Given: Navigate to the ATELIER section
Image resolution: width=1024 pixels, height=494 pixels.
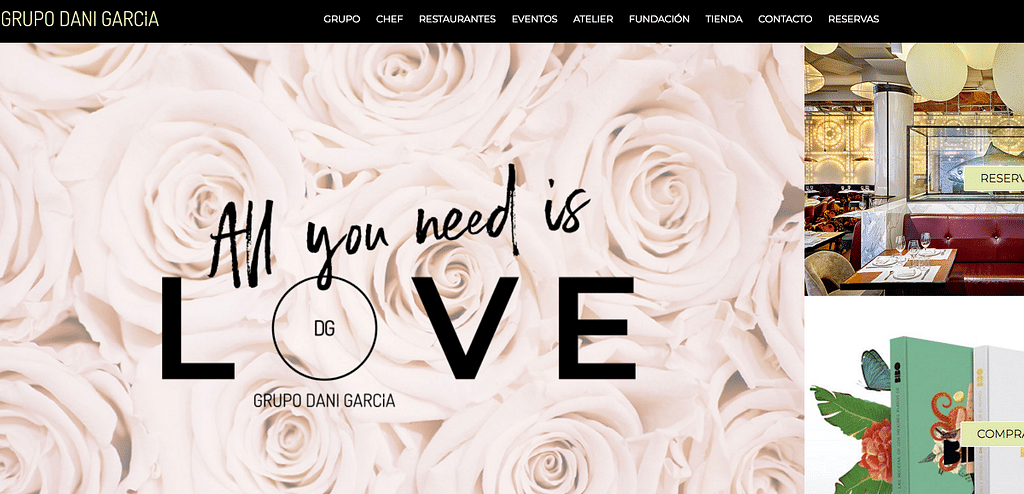Looking at the screenshot, I should tap(593, 19).
